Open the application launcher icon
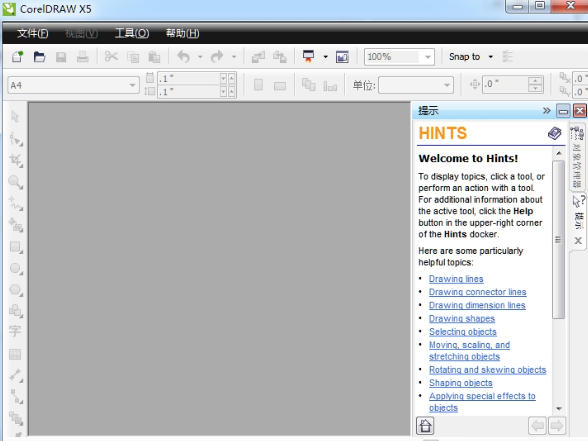Viewport: 588px width, 441px height. click(308, 57)
